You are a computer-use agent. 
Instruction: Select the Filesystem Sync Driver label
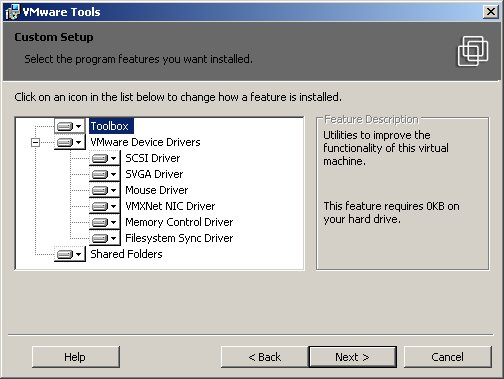(179, 238)
